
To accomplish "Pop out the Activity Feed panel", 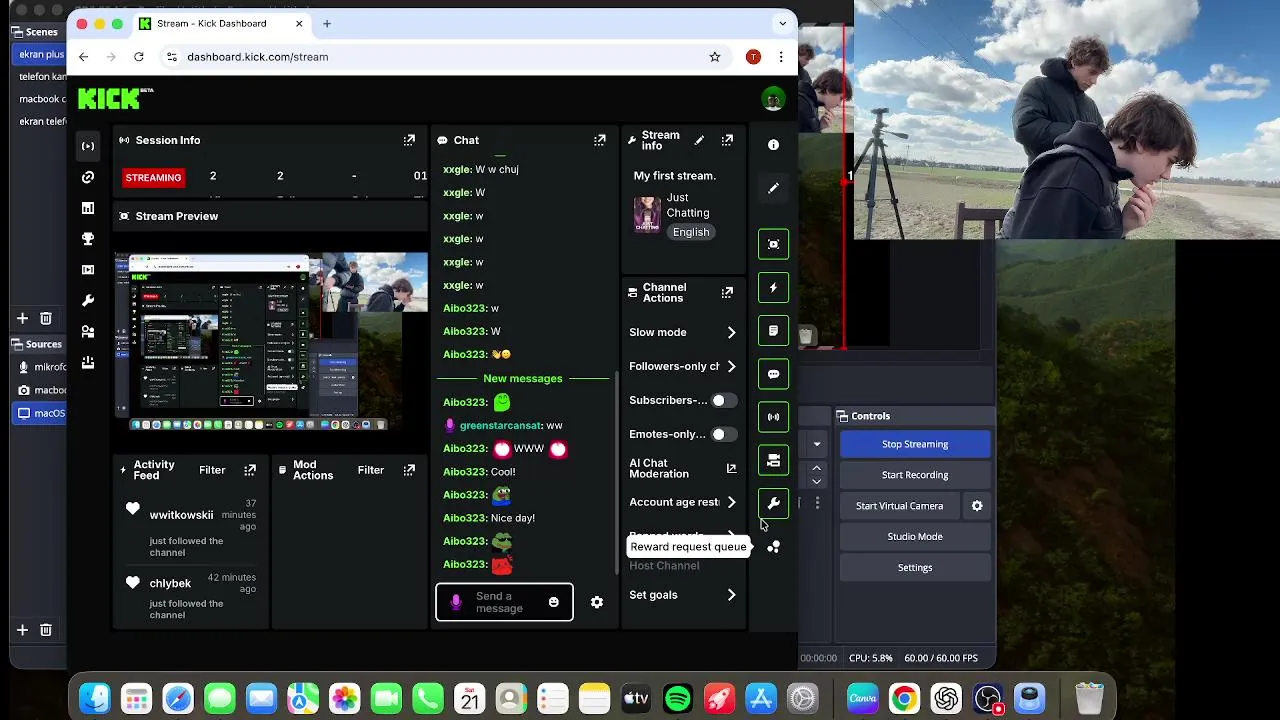I will pos(250,470).
